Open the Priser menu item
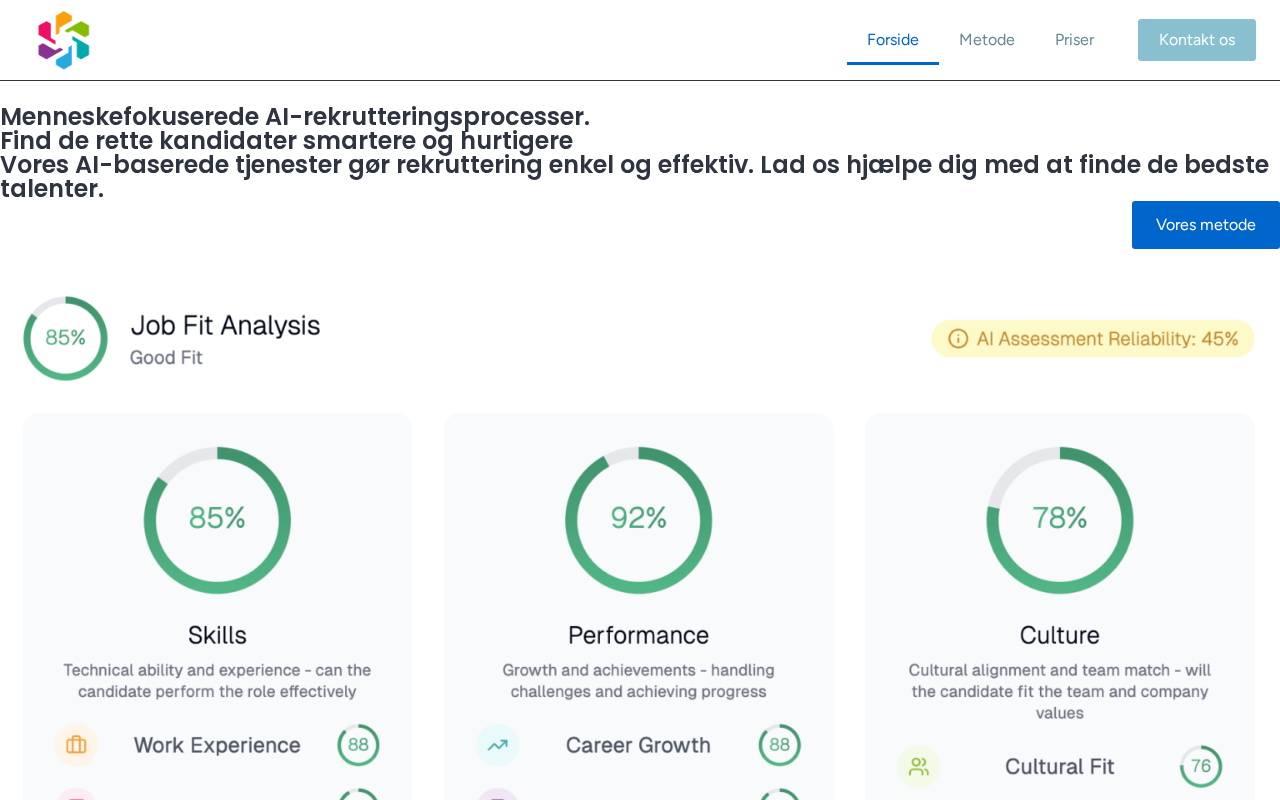Image resolution: width=1280 pixels, height=800 pixels. 1075,40
